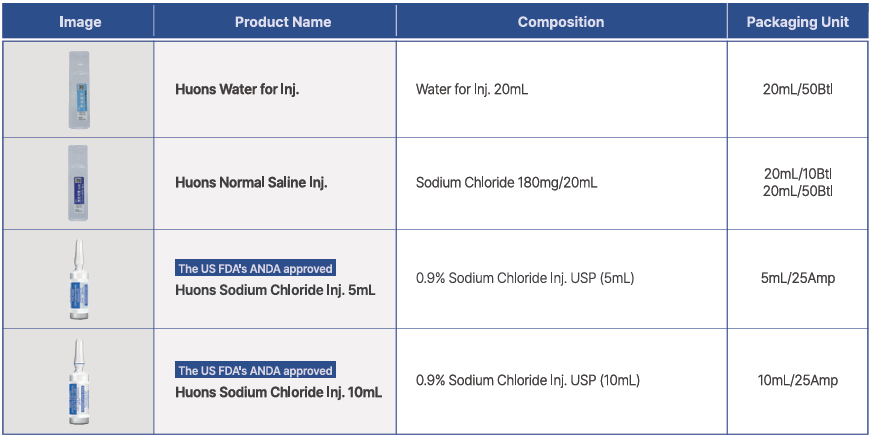870x436 pixels.
Task: Click the Sodium Chloride Inj. 5mL ampoule image
Action: [78, 280]
